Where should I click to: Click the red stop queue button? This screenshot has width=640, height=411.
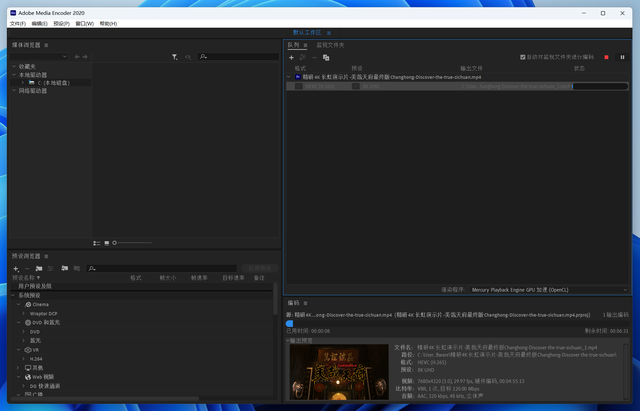[x=606, y=57]
